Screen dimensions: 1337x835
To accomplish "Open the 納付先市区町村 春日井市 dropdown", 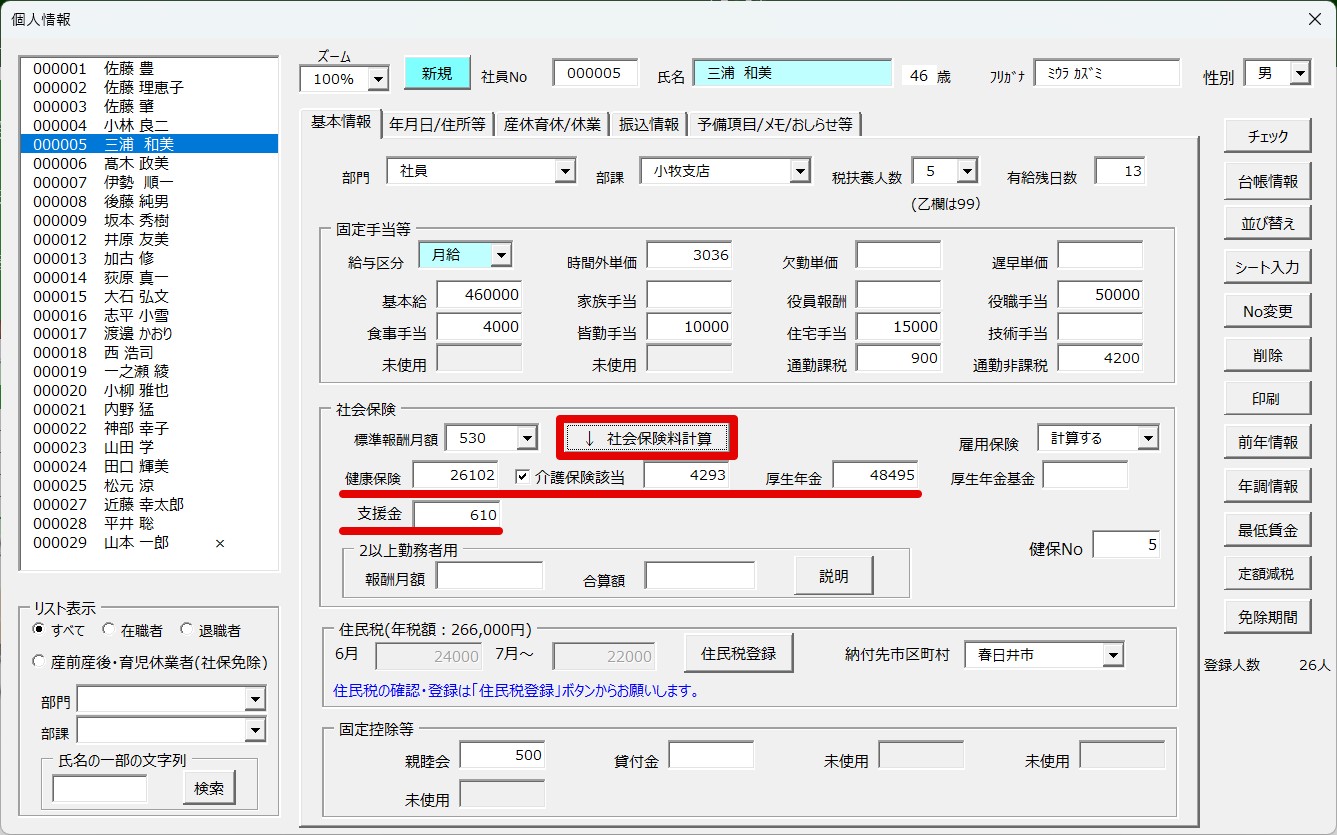I will click(1113, 655).
